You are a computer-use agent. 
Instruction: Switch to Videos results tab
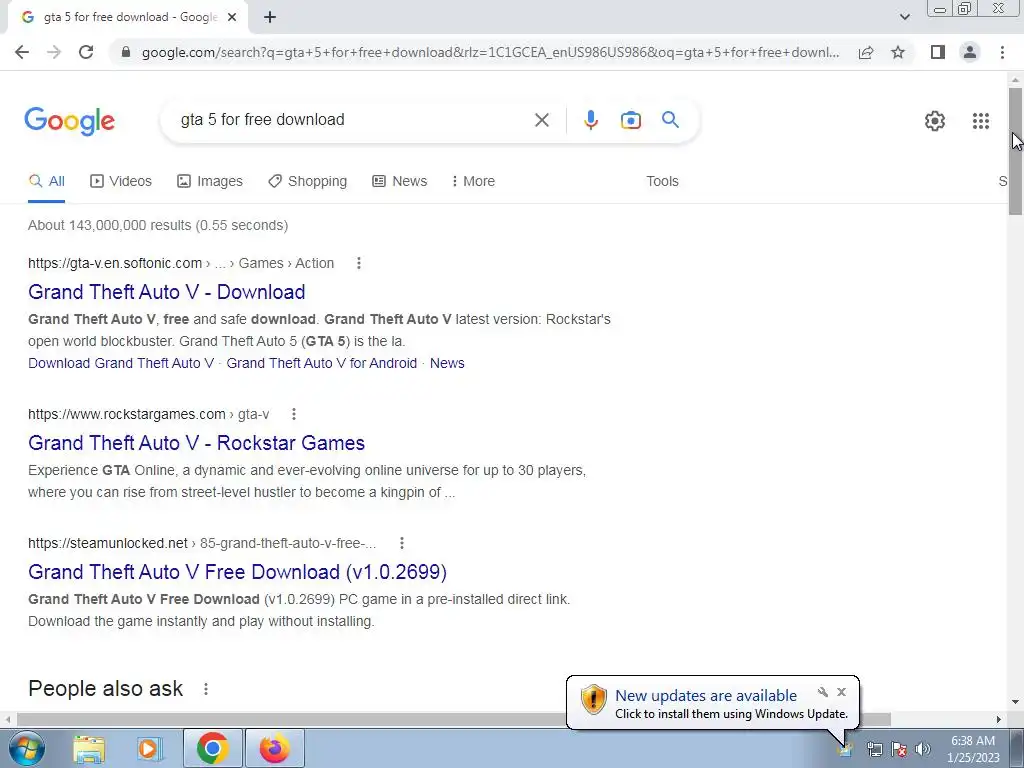121,181
